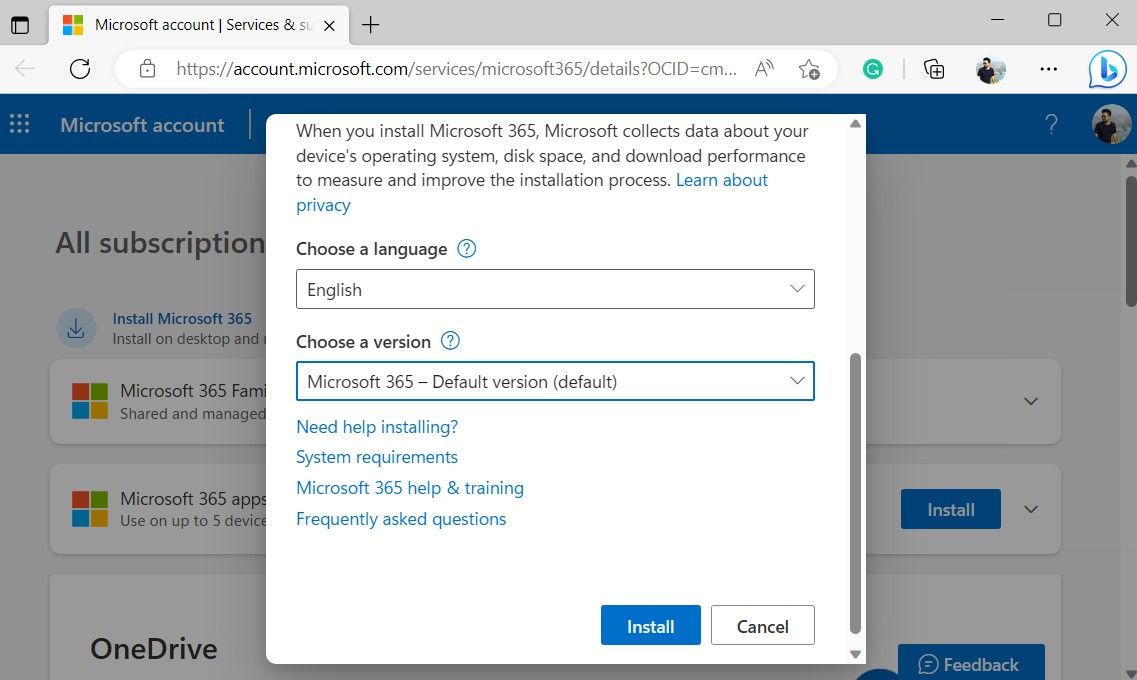This screenshot has height=680, width=1137.
Task: Add page to favorites star icon
Action: coord(809,69)
